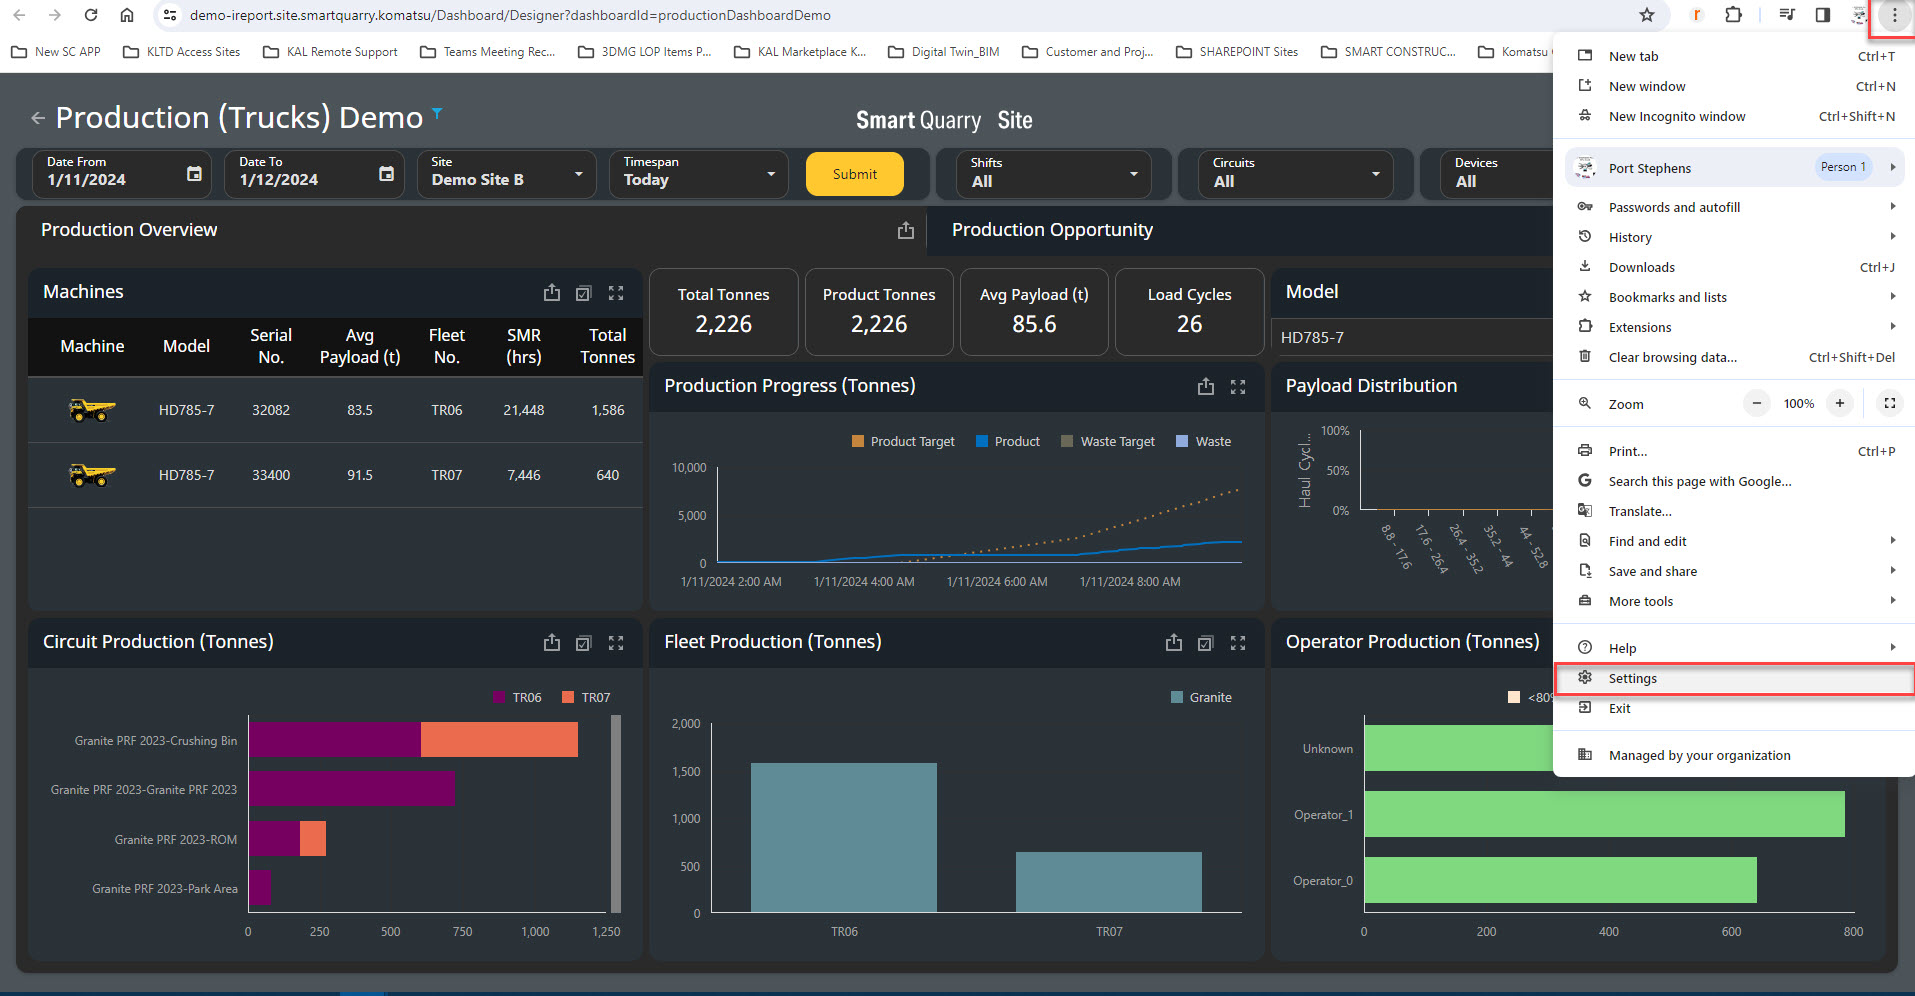This screenshot has width=1915, height=996.
Task: Select Clear browsing data menu item
Action: point(1734,357)
